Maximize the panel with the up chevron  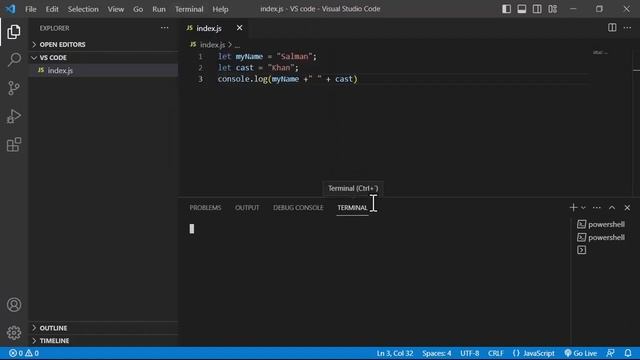click(612, 207)
